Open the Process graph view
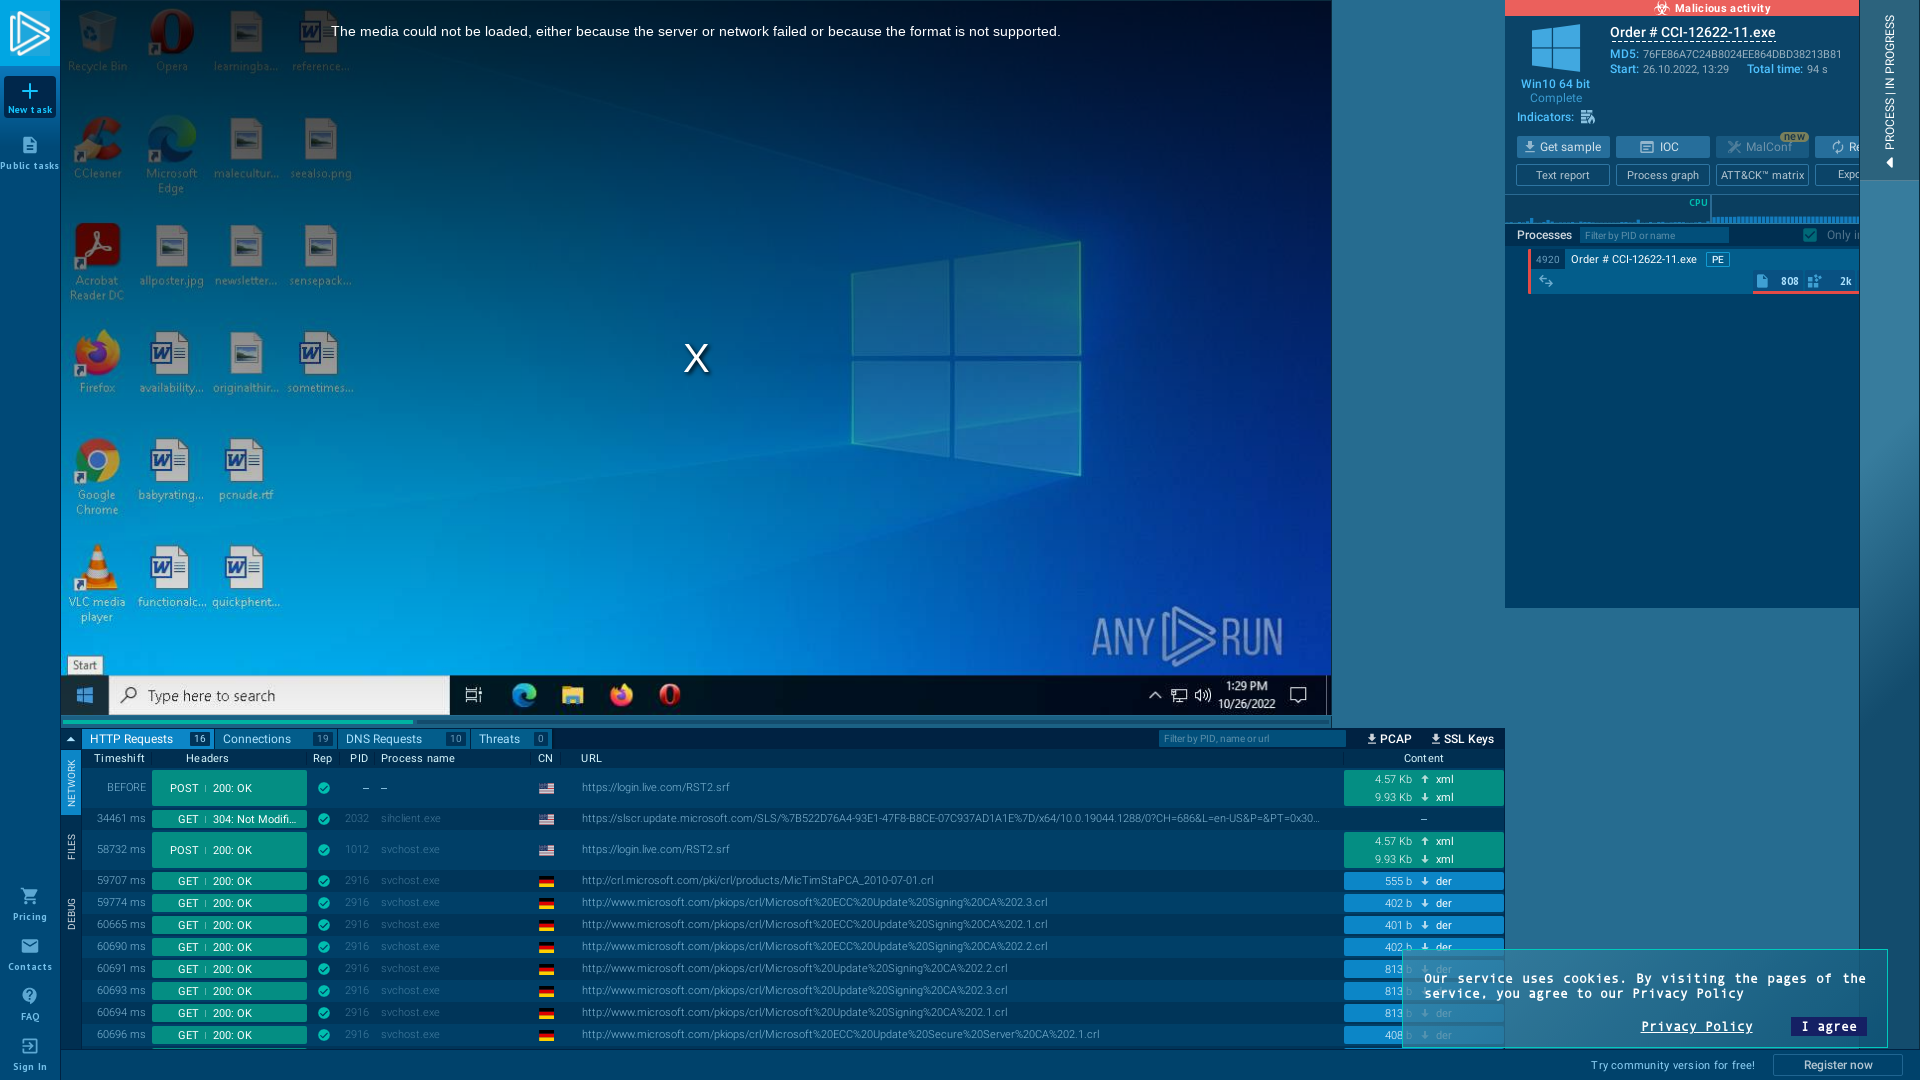The width and height of the screenshot is (1920, 1080). [1662, 175]
